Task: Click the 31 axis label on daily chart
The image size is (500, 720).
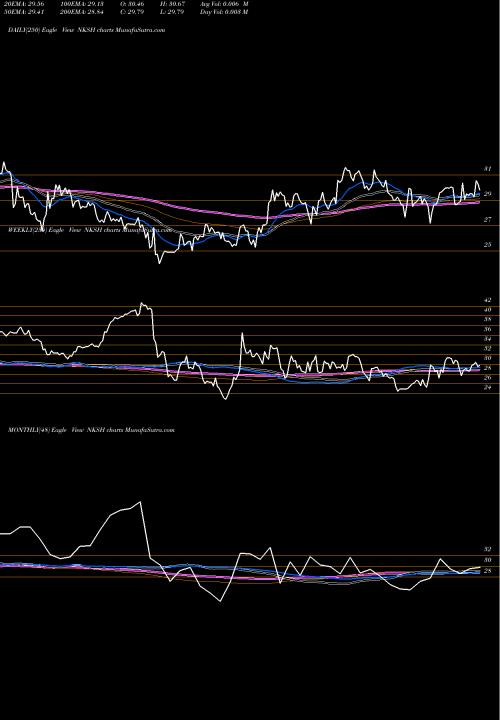Action: pyautogui.click(x=488, y=169)
